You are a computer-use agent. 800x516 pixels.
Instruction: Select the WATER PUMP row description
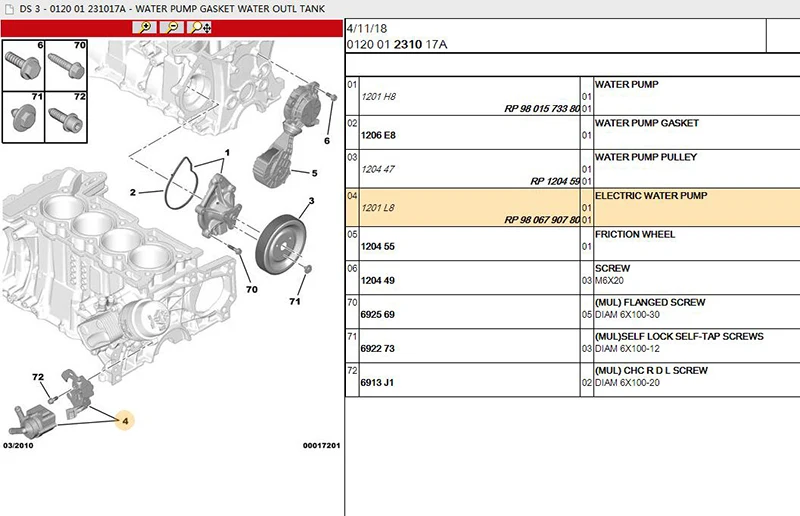tap(627, 84)
